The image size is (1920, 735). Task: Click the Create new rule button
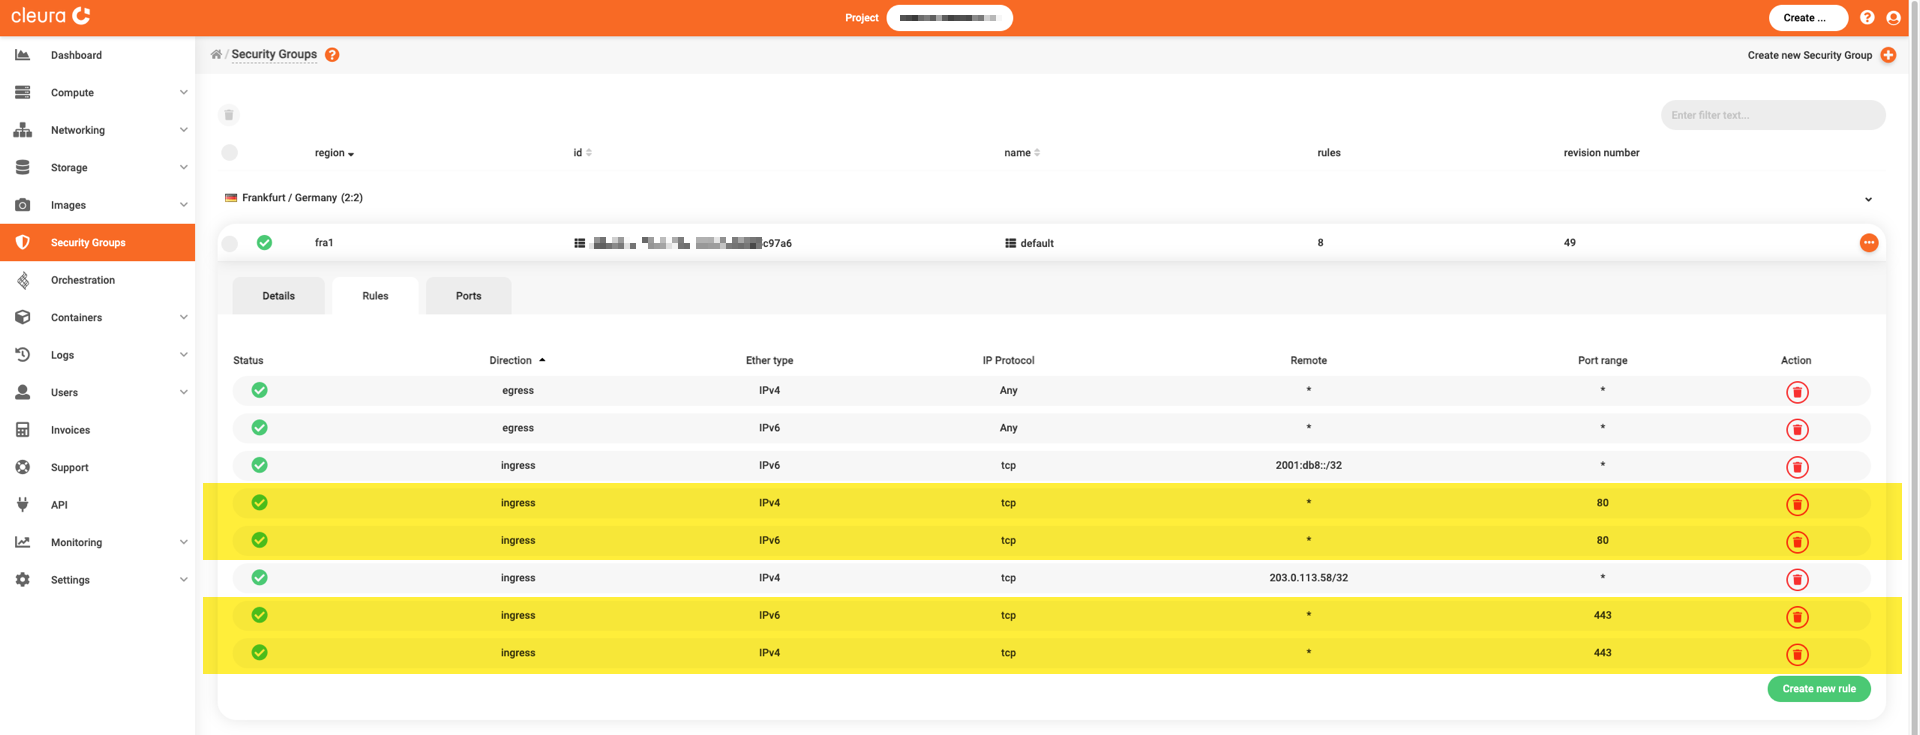(x=1818, y=689)
